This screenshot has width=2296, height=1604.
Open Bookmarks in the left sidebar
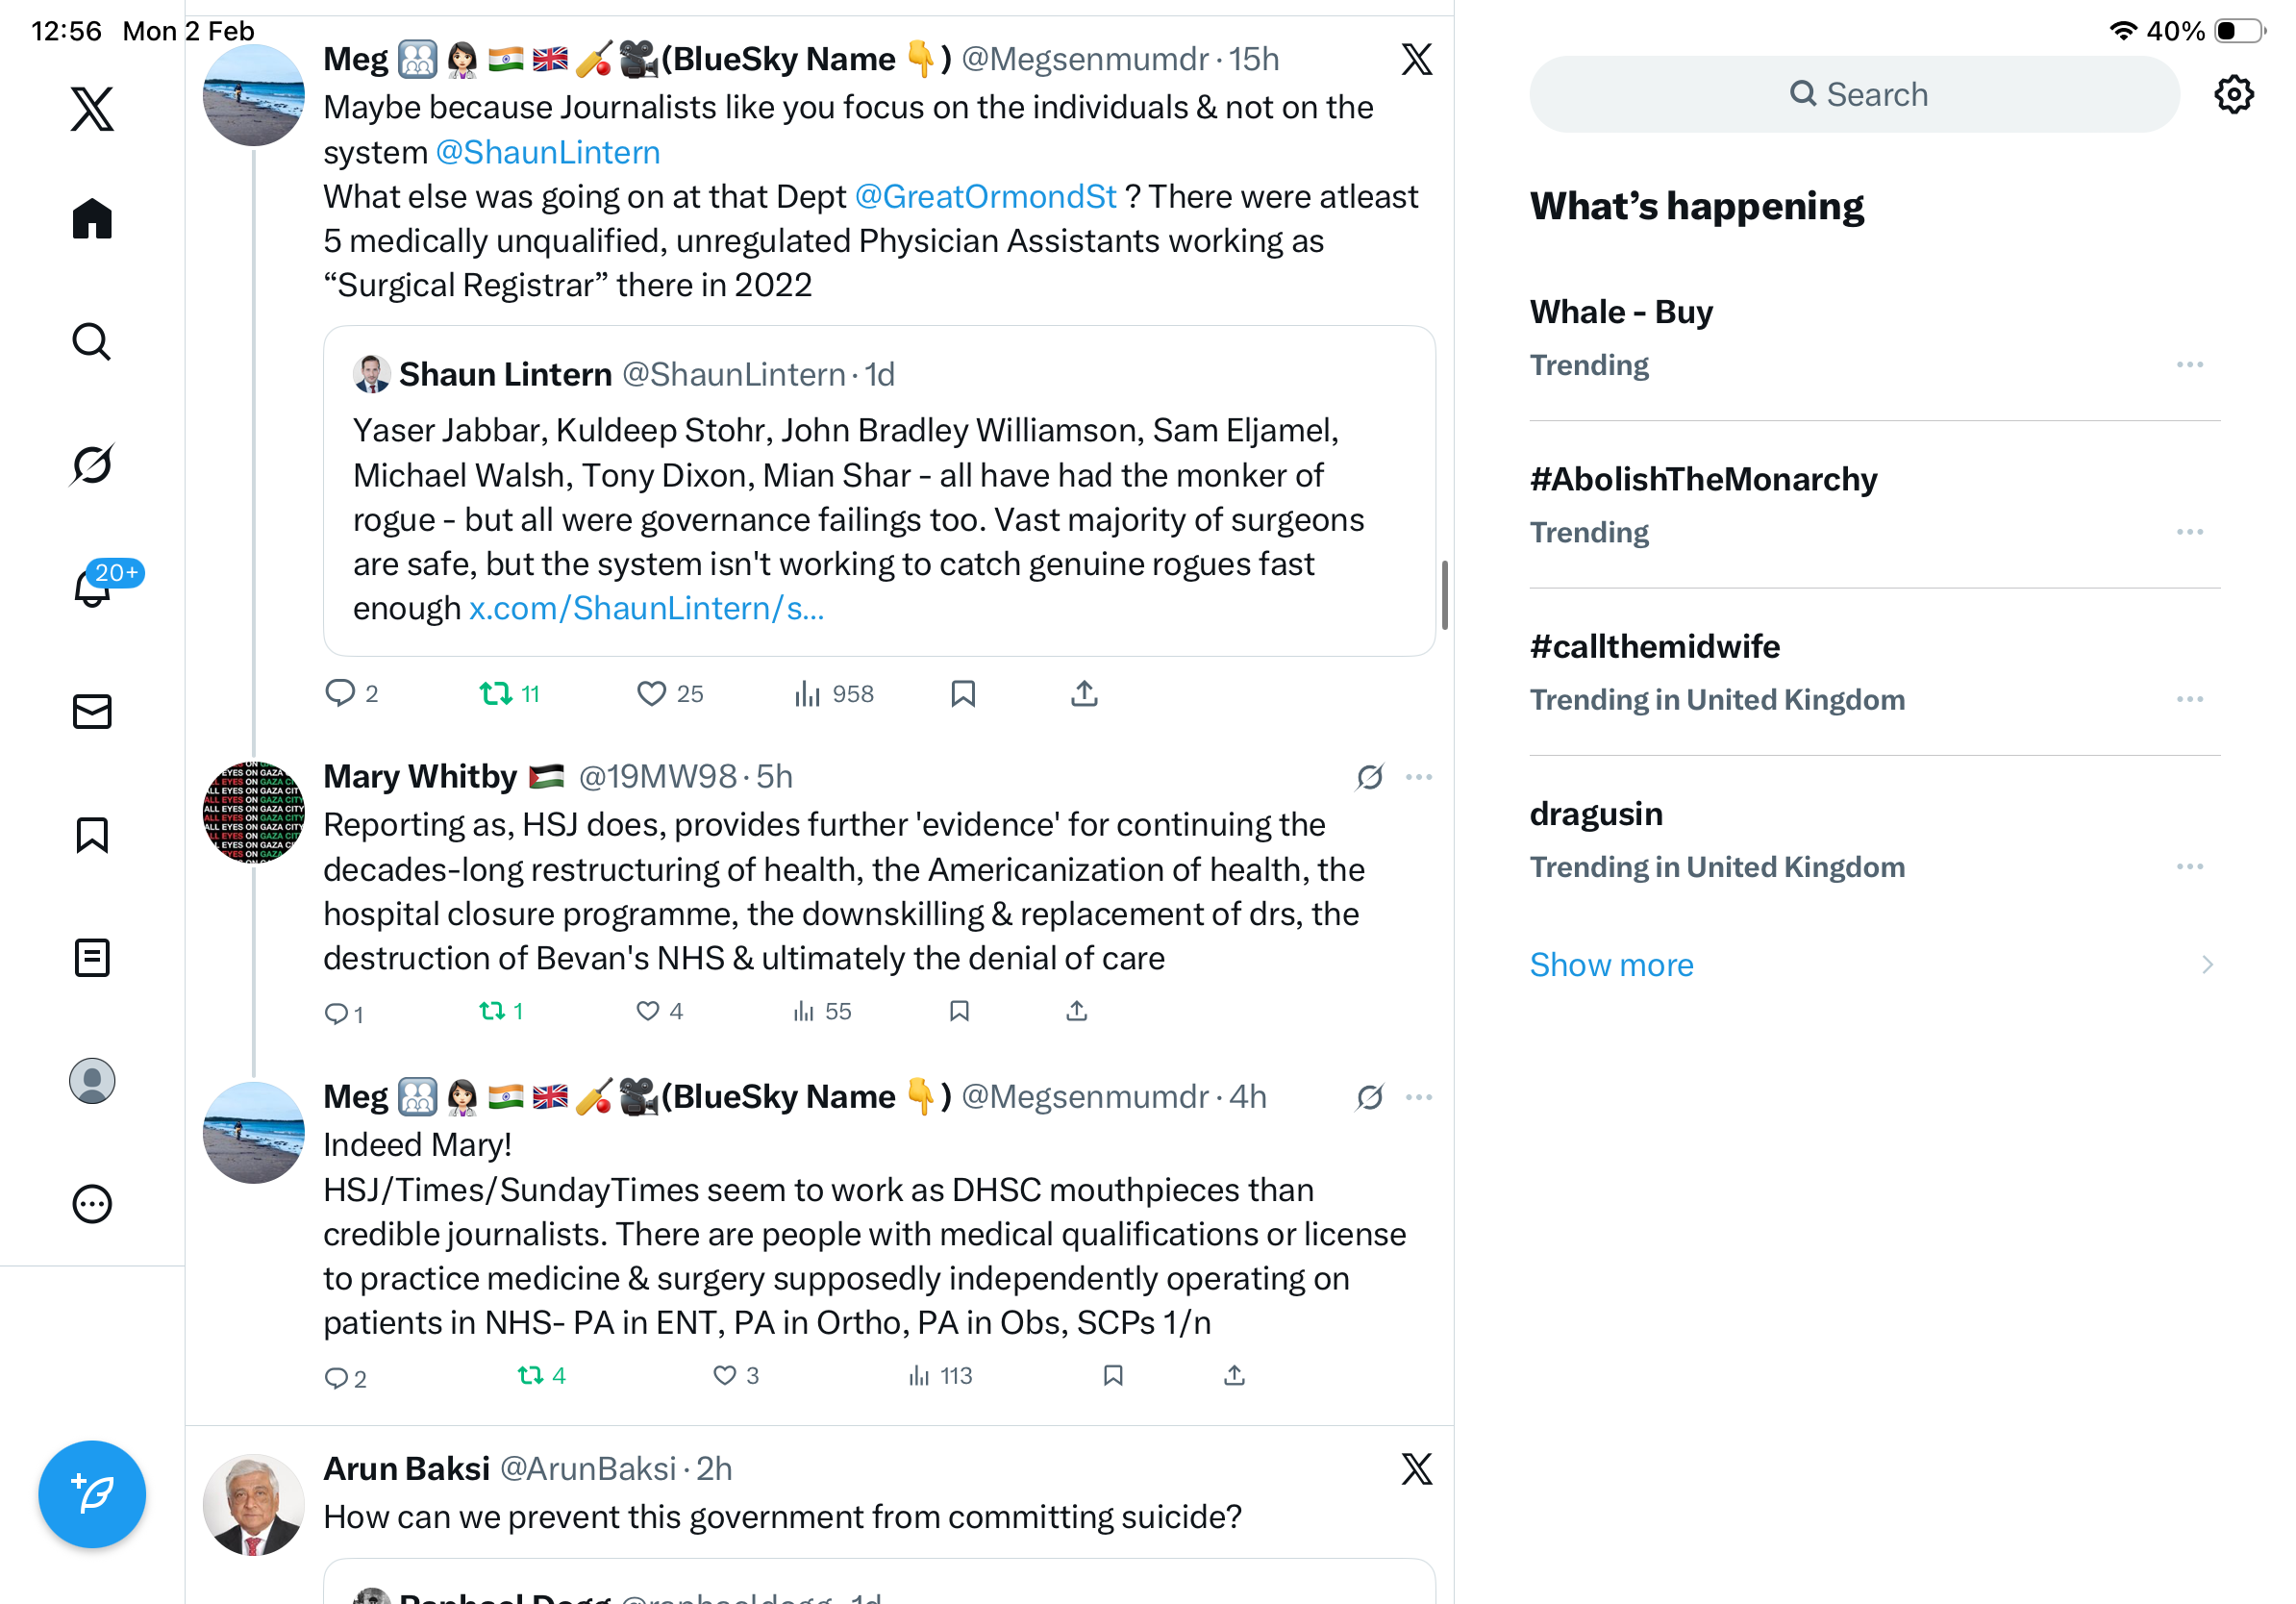tap(92, 835)
